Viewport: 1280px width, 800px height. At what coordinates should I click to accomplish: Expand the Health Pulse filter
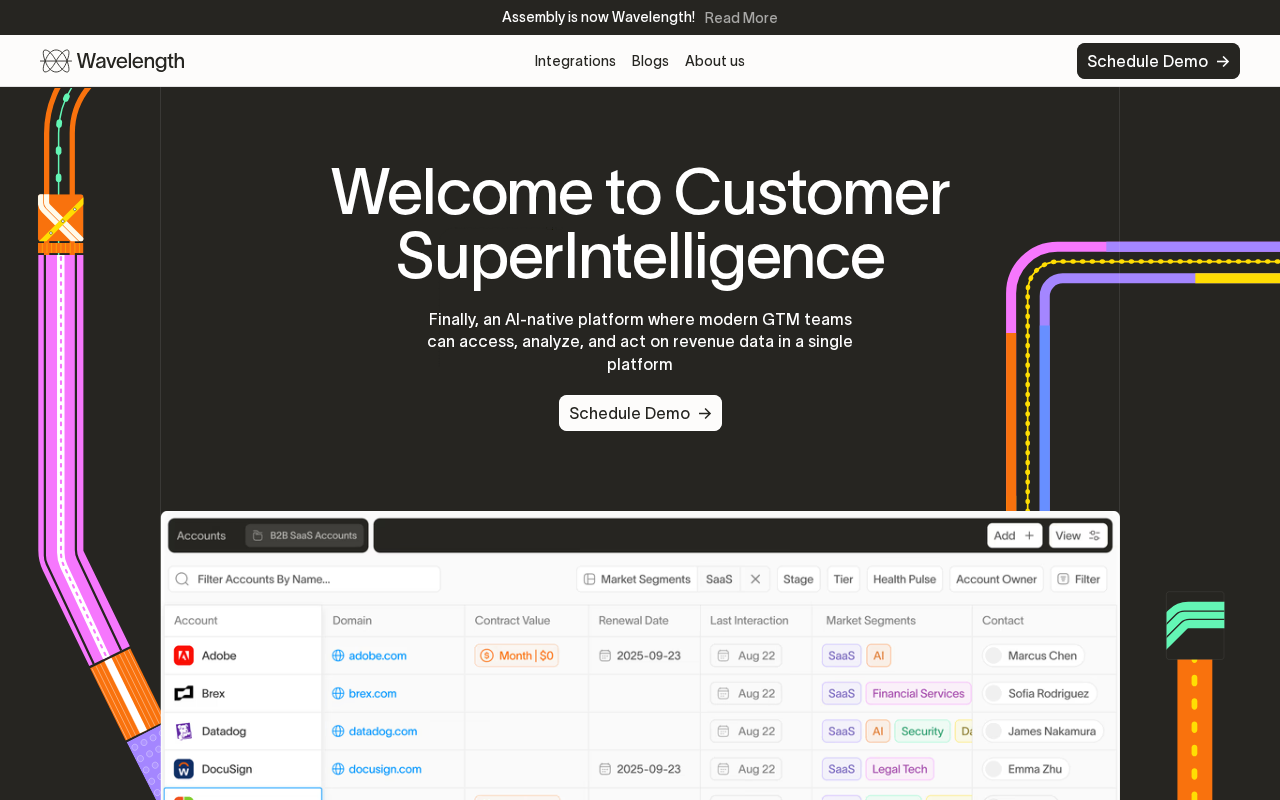(904, 579)
